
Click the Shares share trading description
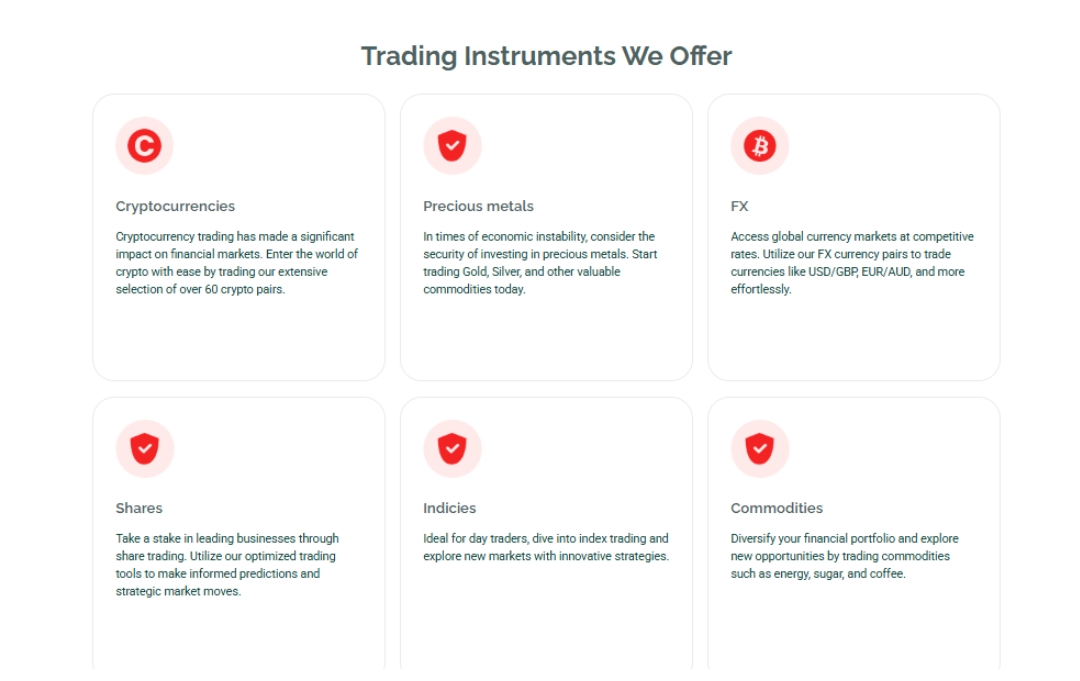(227, 565)
